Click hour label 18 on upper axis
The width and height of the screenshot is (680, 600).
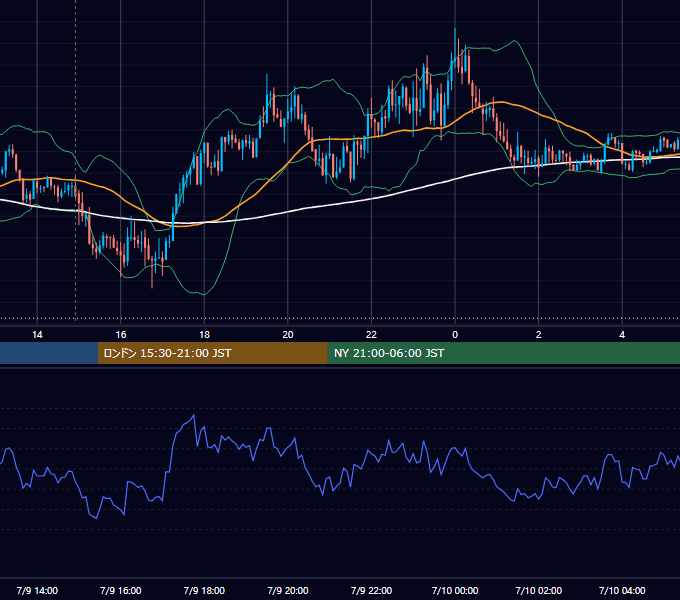pyautogui.click(x=204, y=335)
